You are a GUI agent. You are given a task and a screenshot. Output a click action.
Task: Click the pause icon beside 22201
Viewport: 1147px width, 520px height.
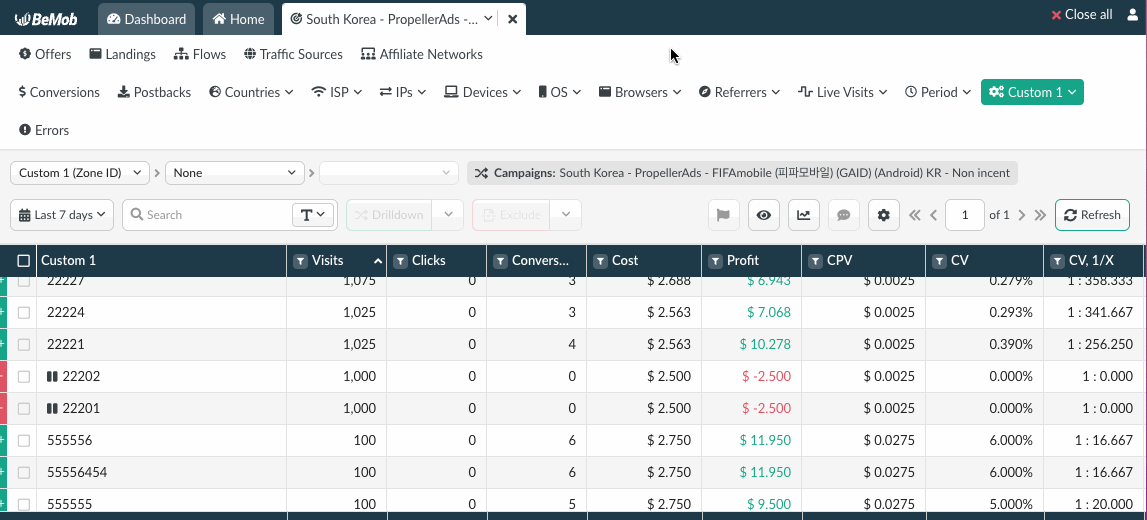[x=52, y=409]
